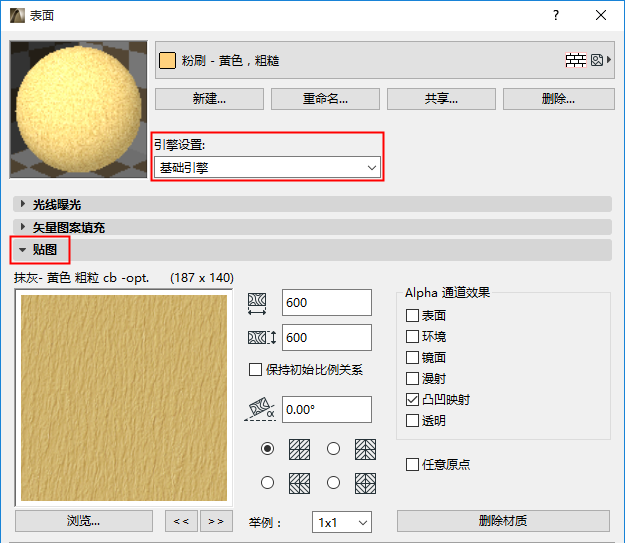Click the texture width field showing 600
Screen dimensions: 625x543
pos(327,303)
